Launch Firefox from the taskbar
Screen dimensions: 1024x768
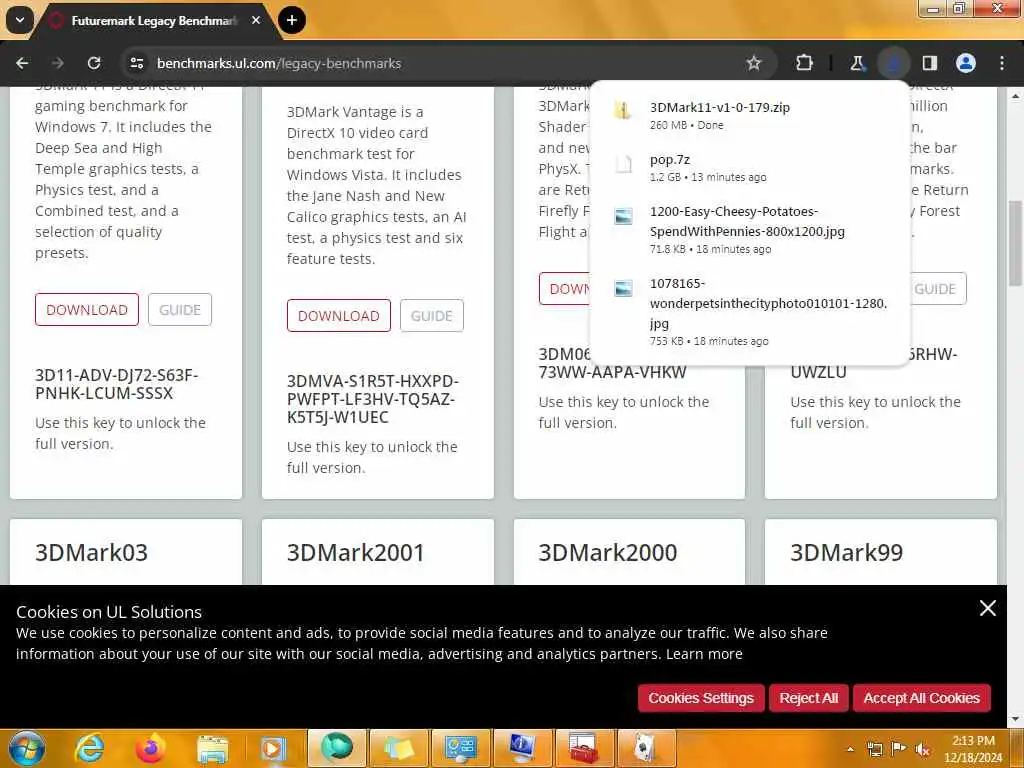point(151,748)
